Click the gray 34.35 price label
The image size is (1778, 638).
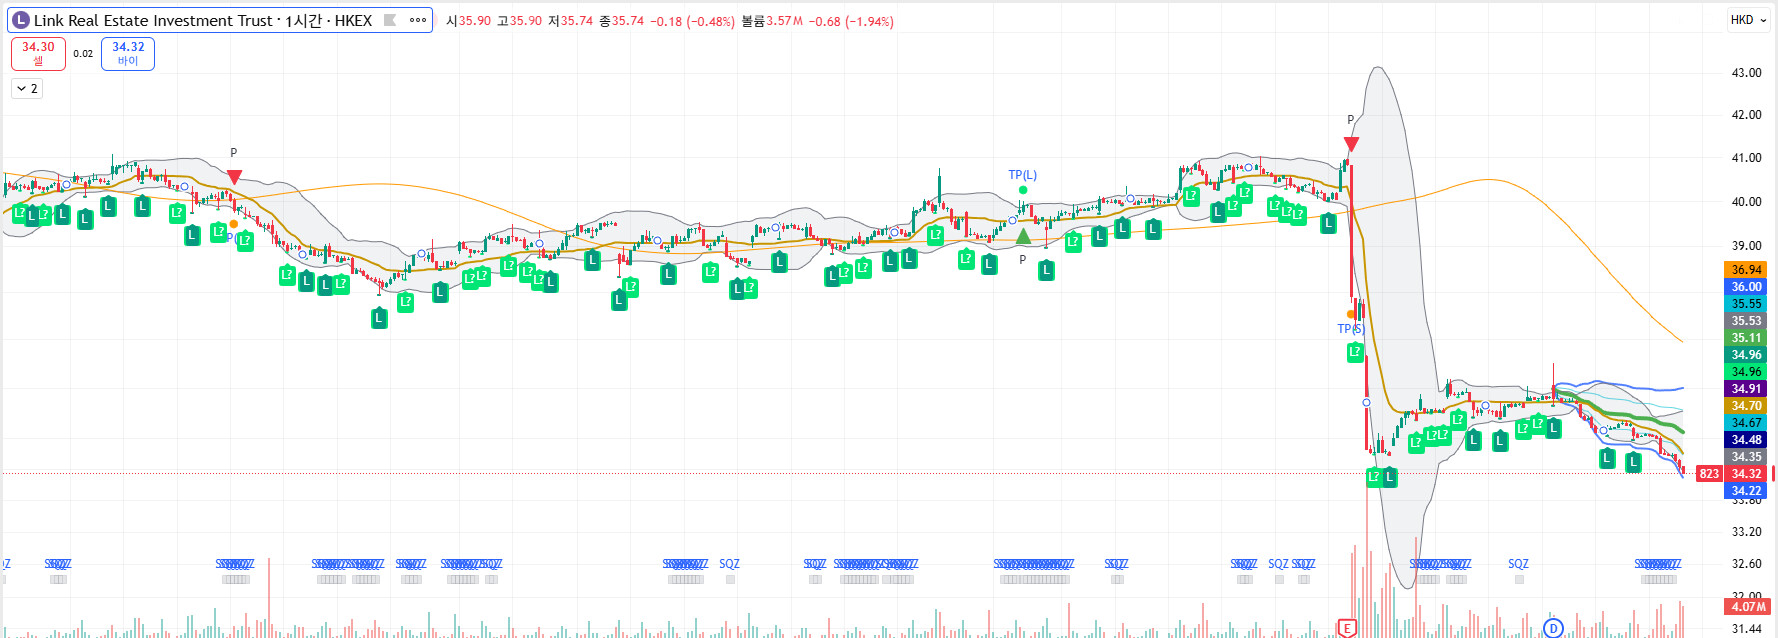coord(1746,457)
